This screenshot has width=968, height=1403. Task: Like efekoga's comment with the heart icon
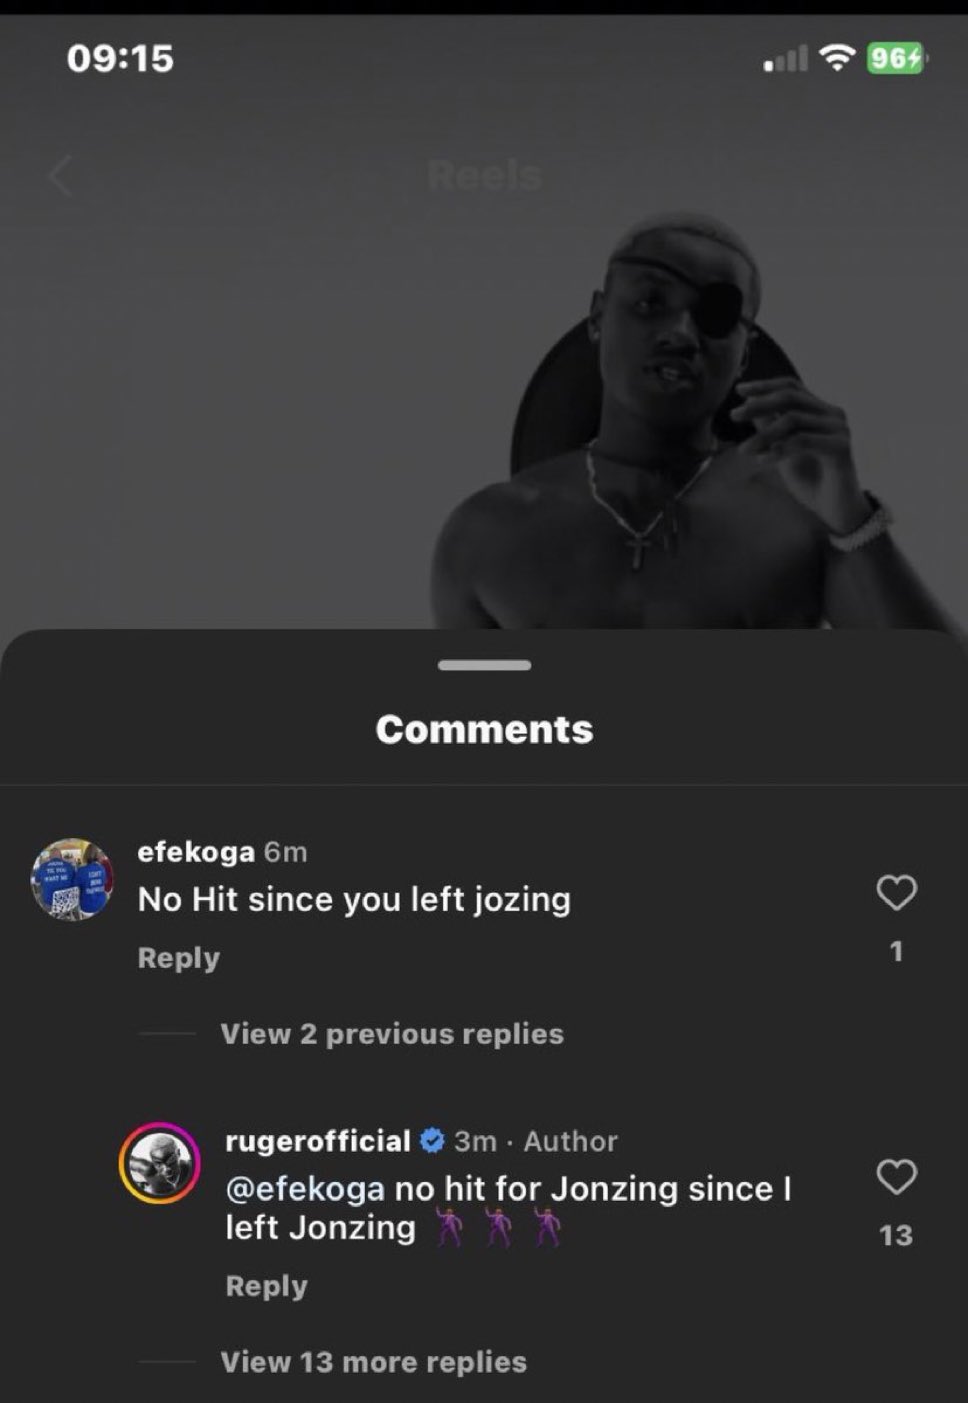(897, 893)
